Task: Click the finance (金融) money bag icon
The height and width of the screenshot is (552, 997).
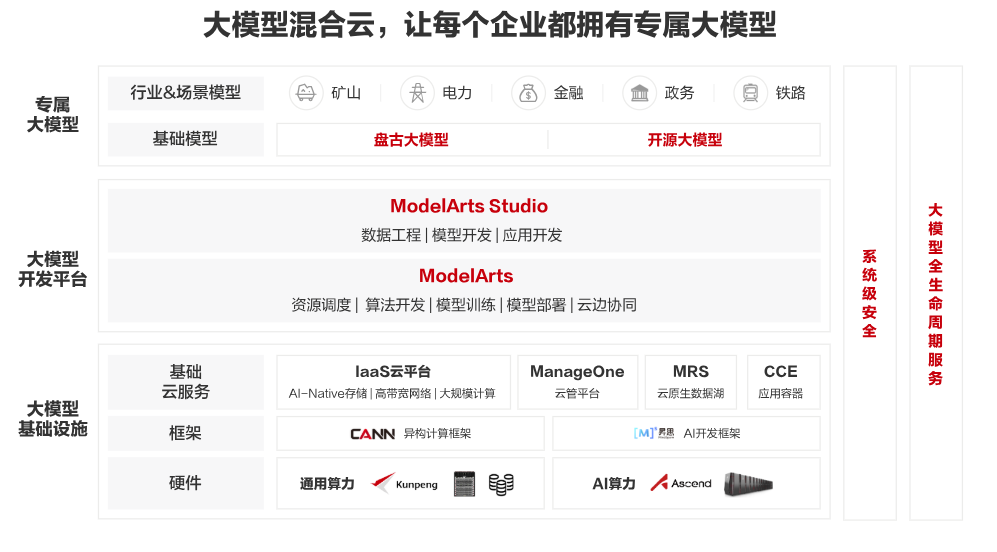Action: point(528,93)
